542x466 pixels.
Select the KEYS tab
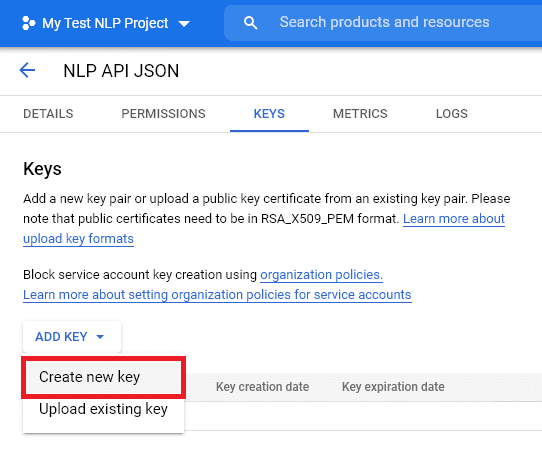click(269, 114)
